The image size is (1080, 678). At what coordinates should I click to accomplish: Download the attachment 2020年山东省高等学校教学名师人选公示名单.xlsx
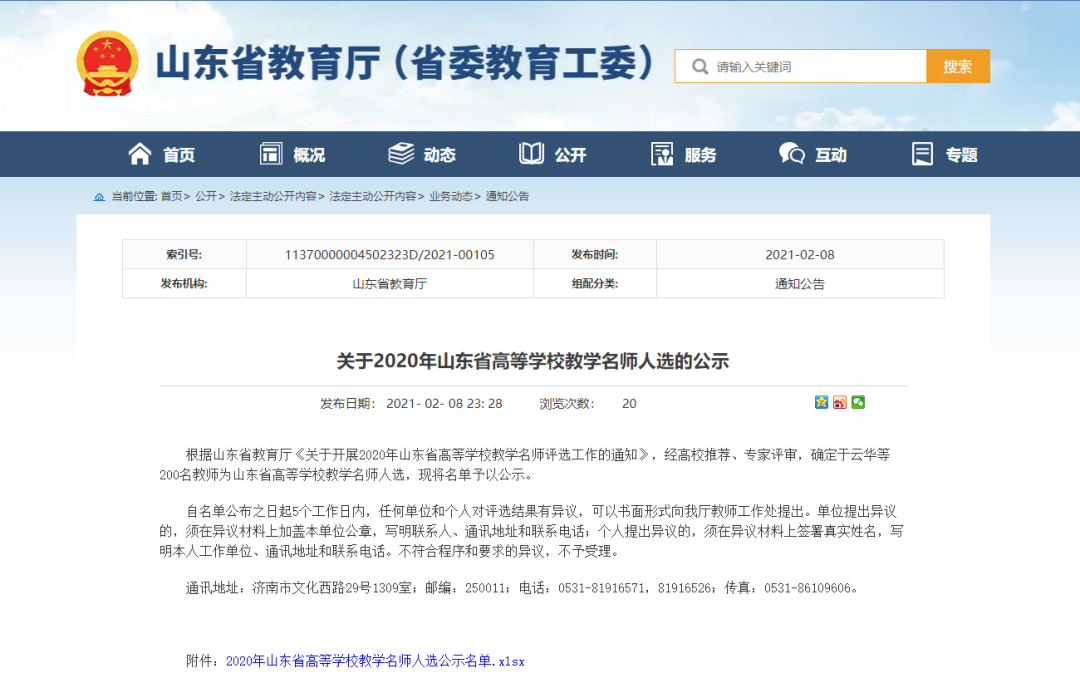click(x=375, y=661)
